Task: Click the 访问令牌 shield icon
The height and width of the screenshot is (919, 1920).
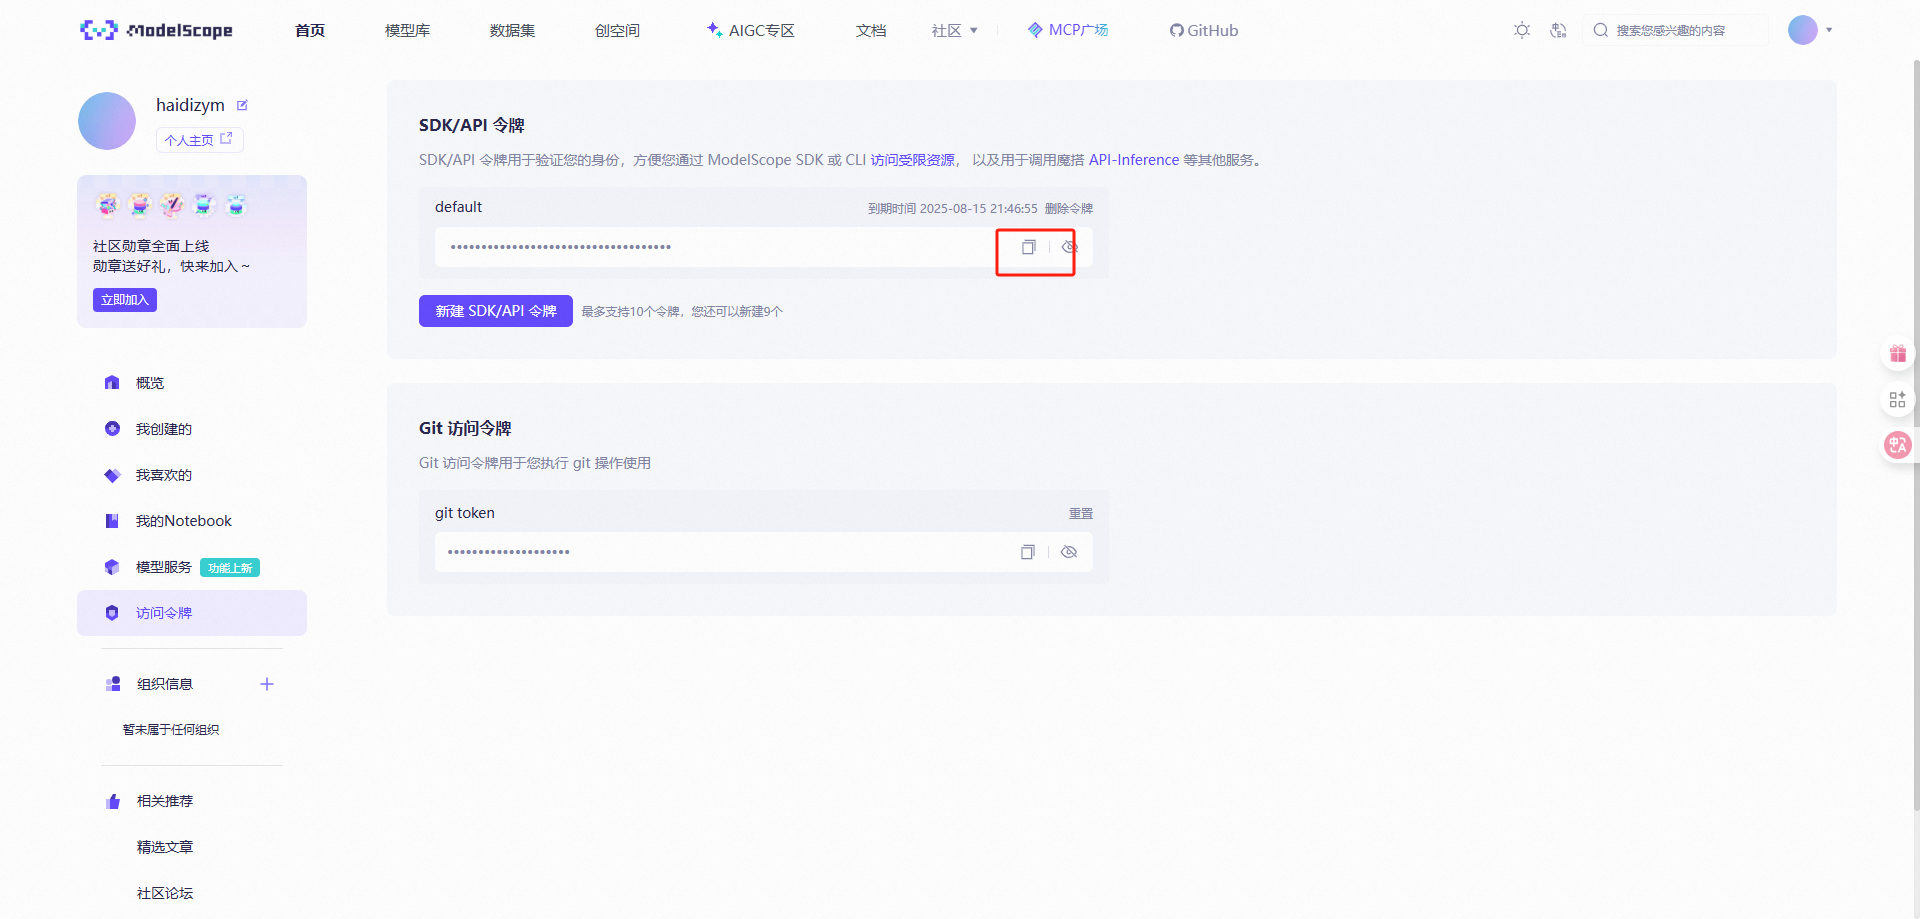Action: tap(112, 613)
